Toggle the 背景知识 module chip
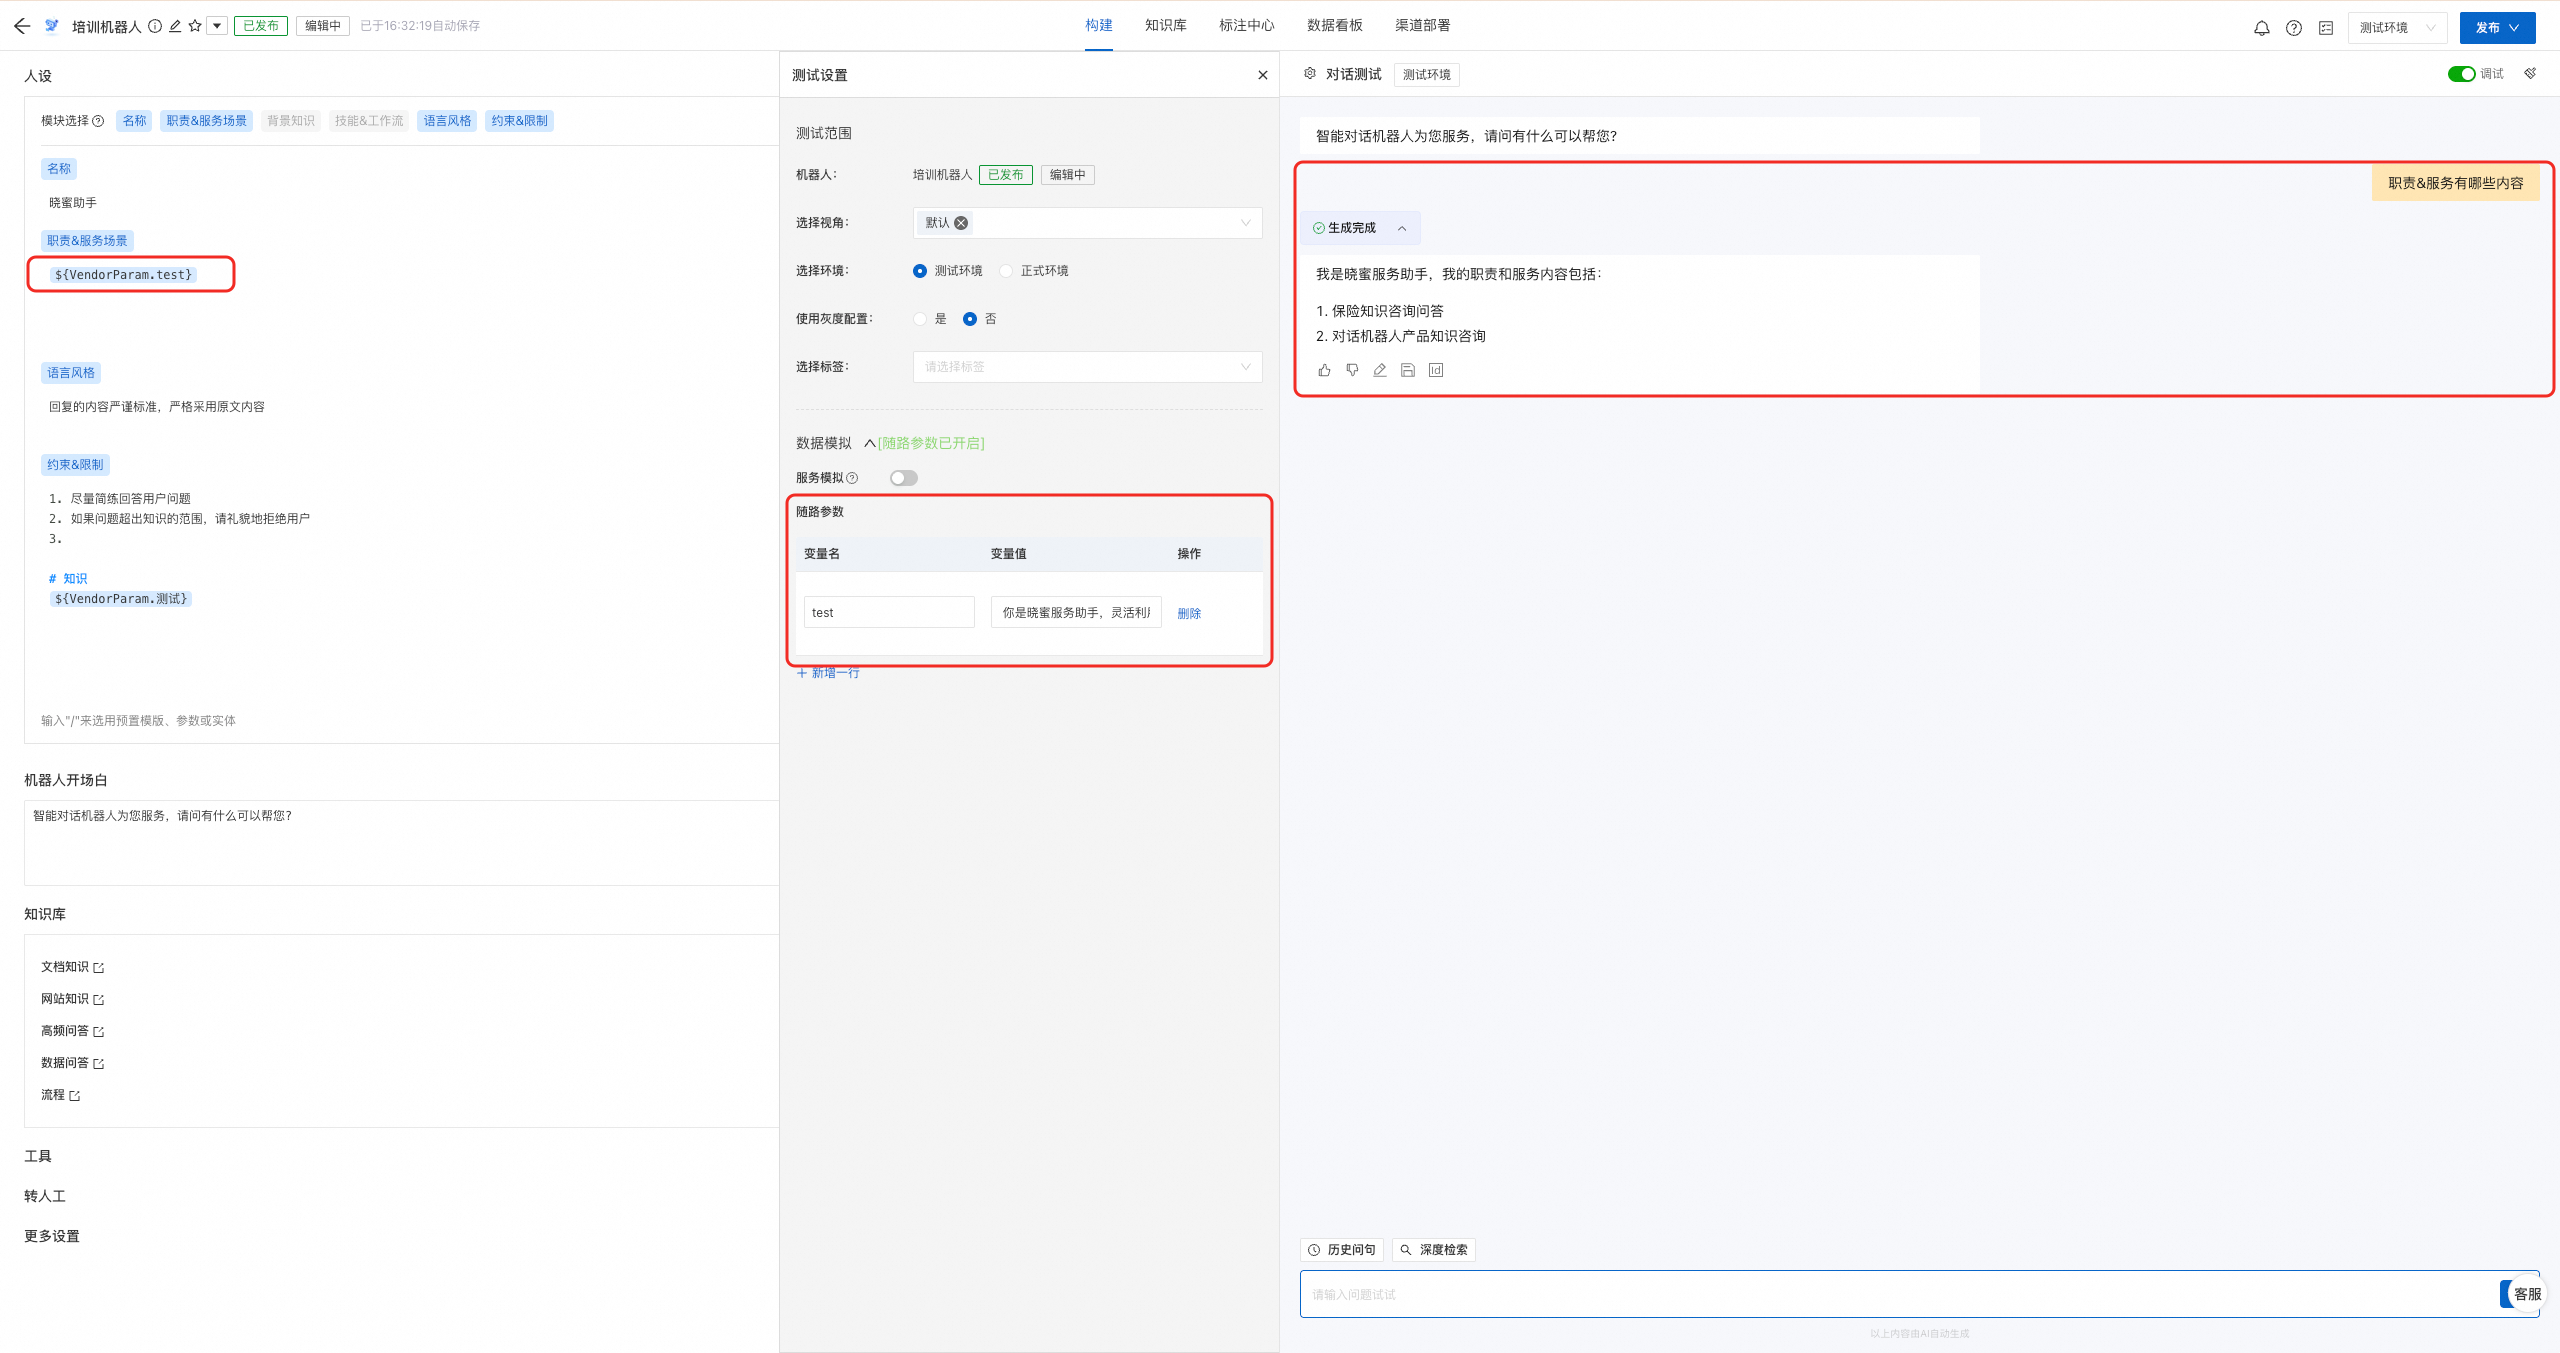Screen dimensions: 2560x1353 point(291,121)
